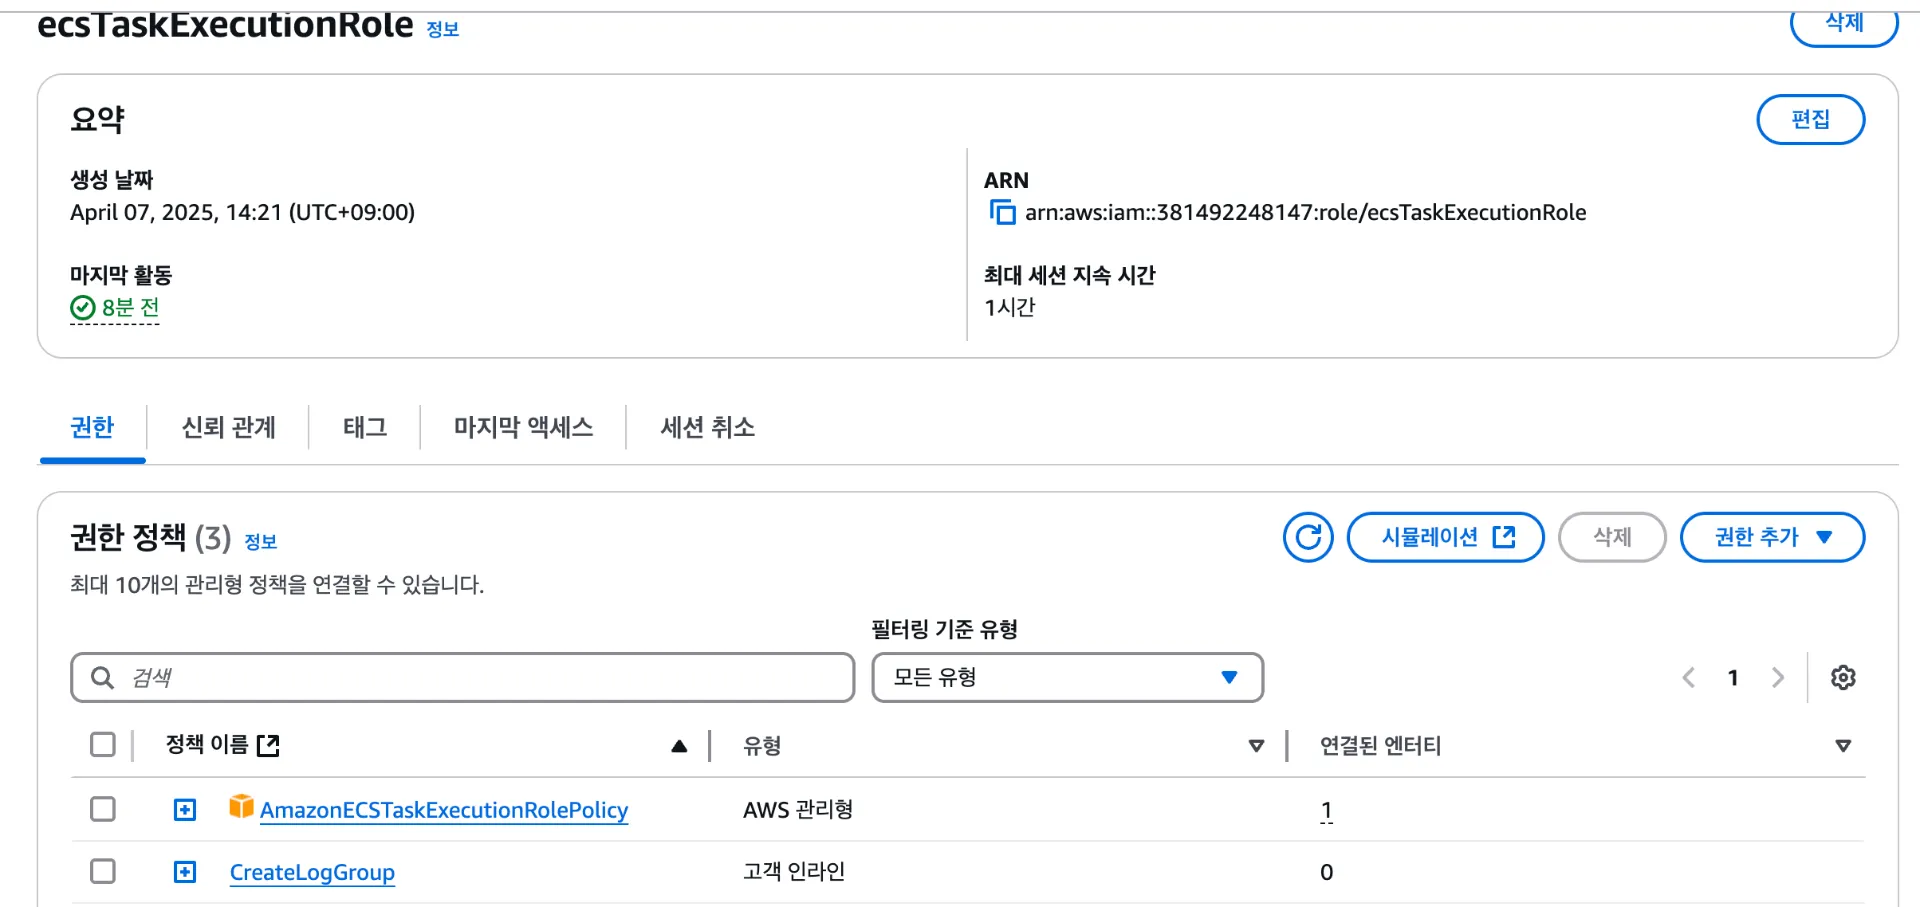The image size is (1920, 907).
Task: Go to the next page arrow
Action: point(1778,677)
